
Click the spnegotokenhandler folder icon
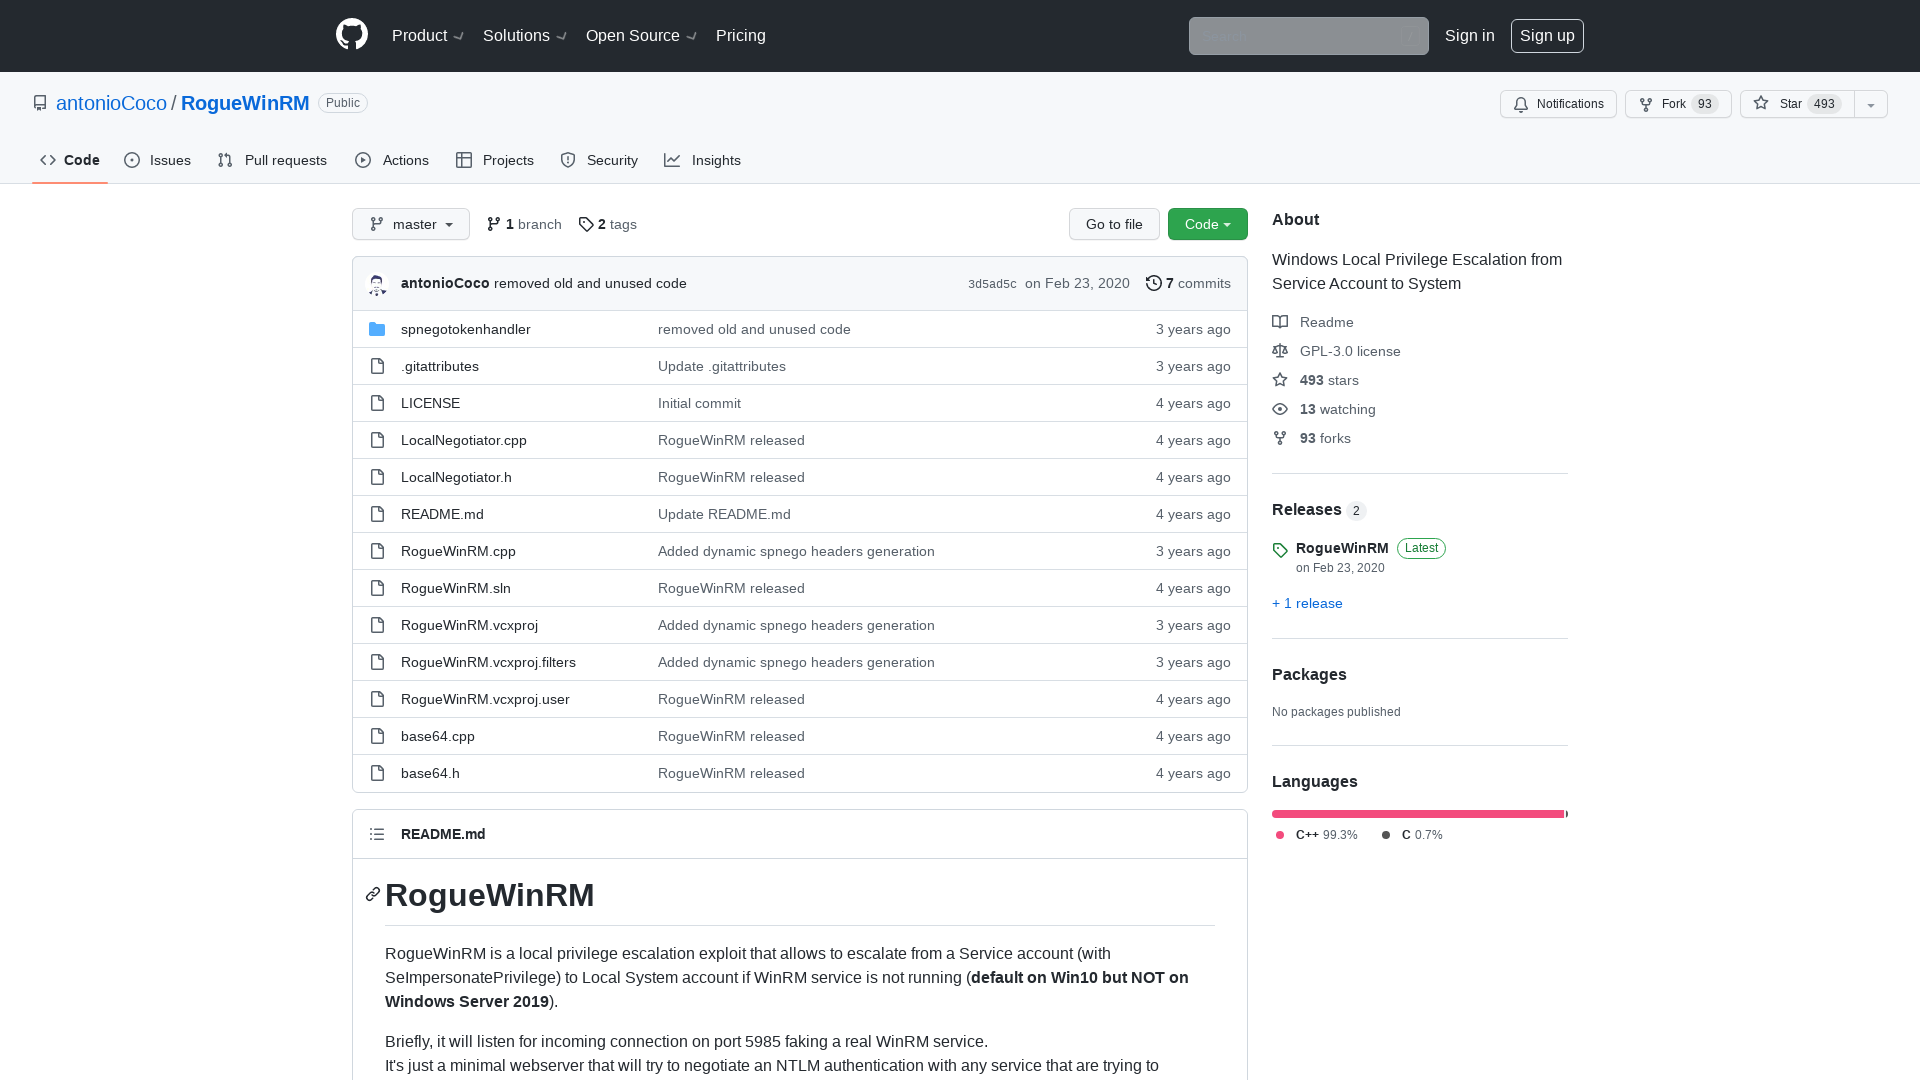[x=377, y=329]
